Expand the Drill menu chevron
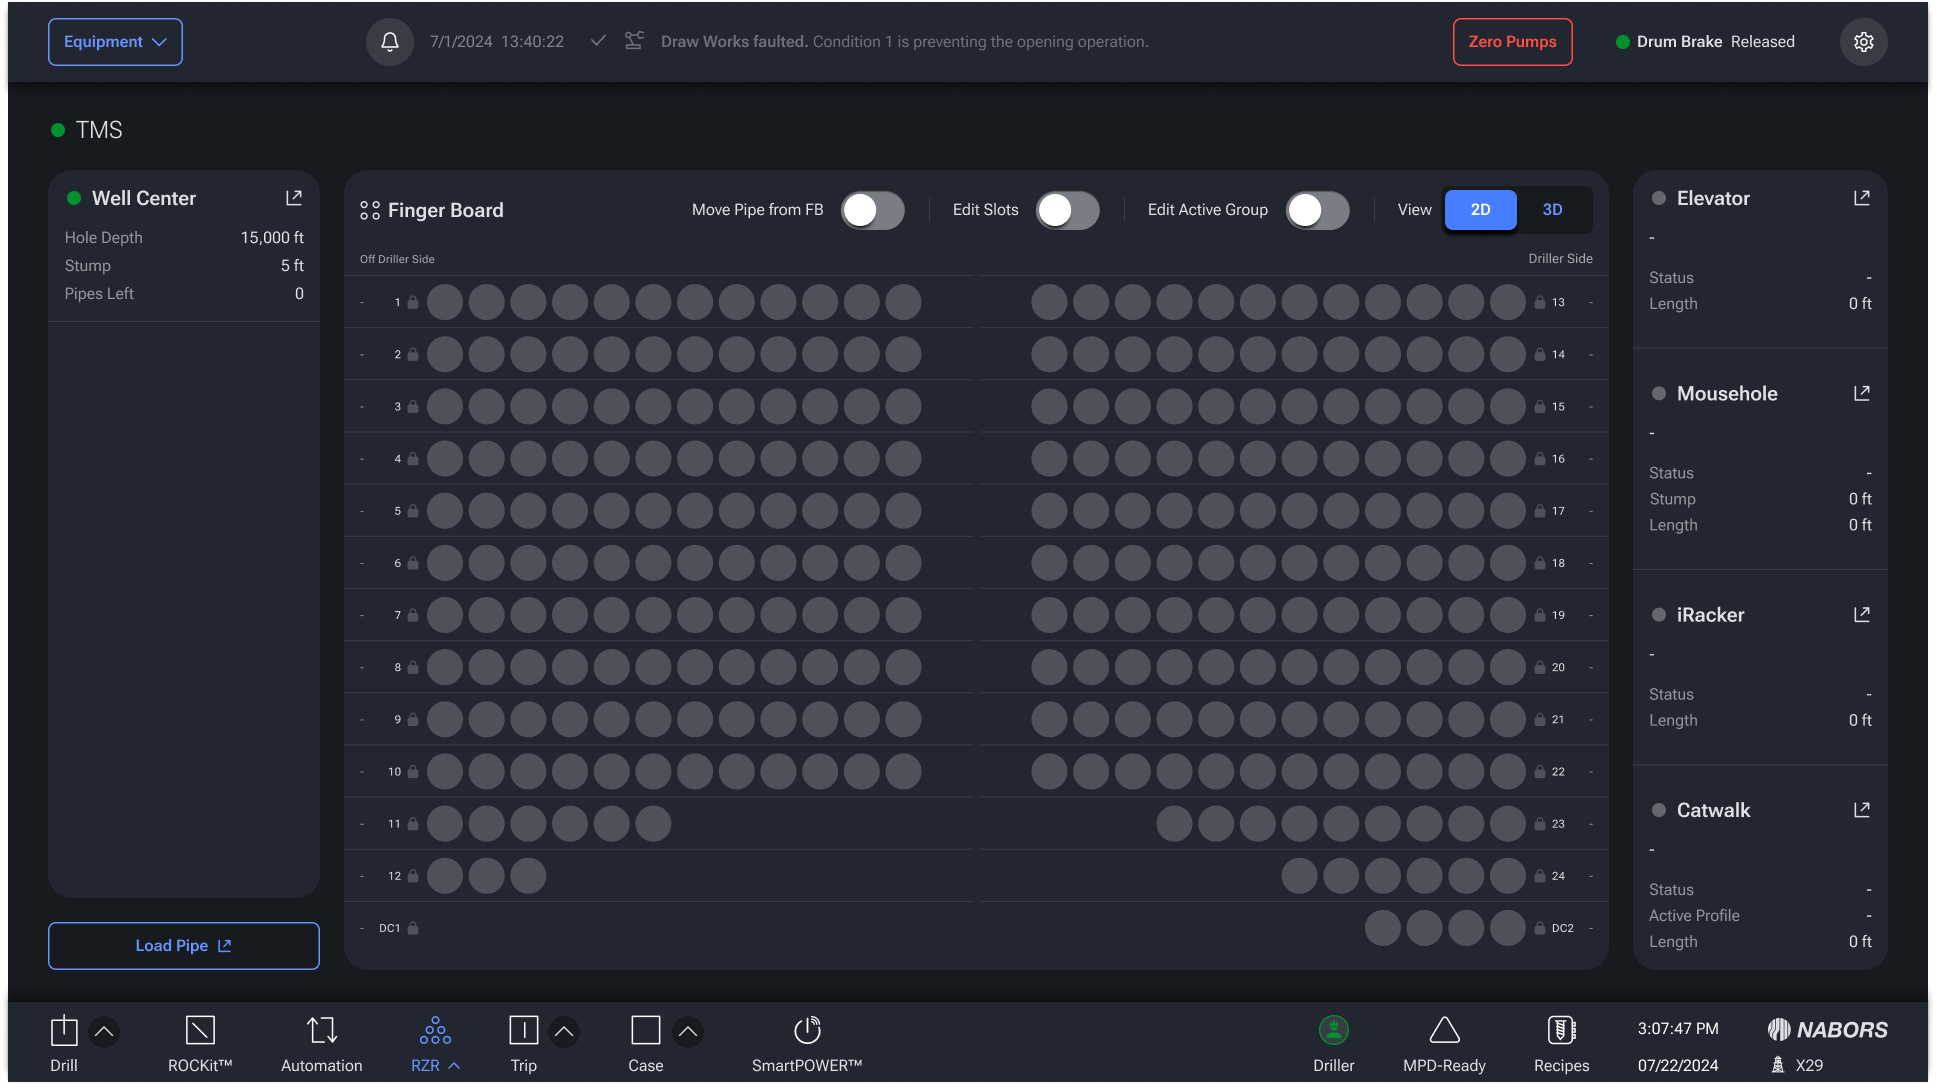The width and height of the screenshot is (1936, 1084). coord(104,1032)
